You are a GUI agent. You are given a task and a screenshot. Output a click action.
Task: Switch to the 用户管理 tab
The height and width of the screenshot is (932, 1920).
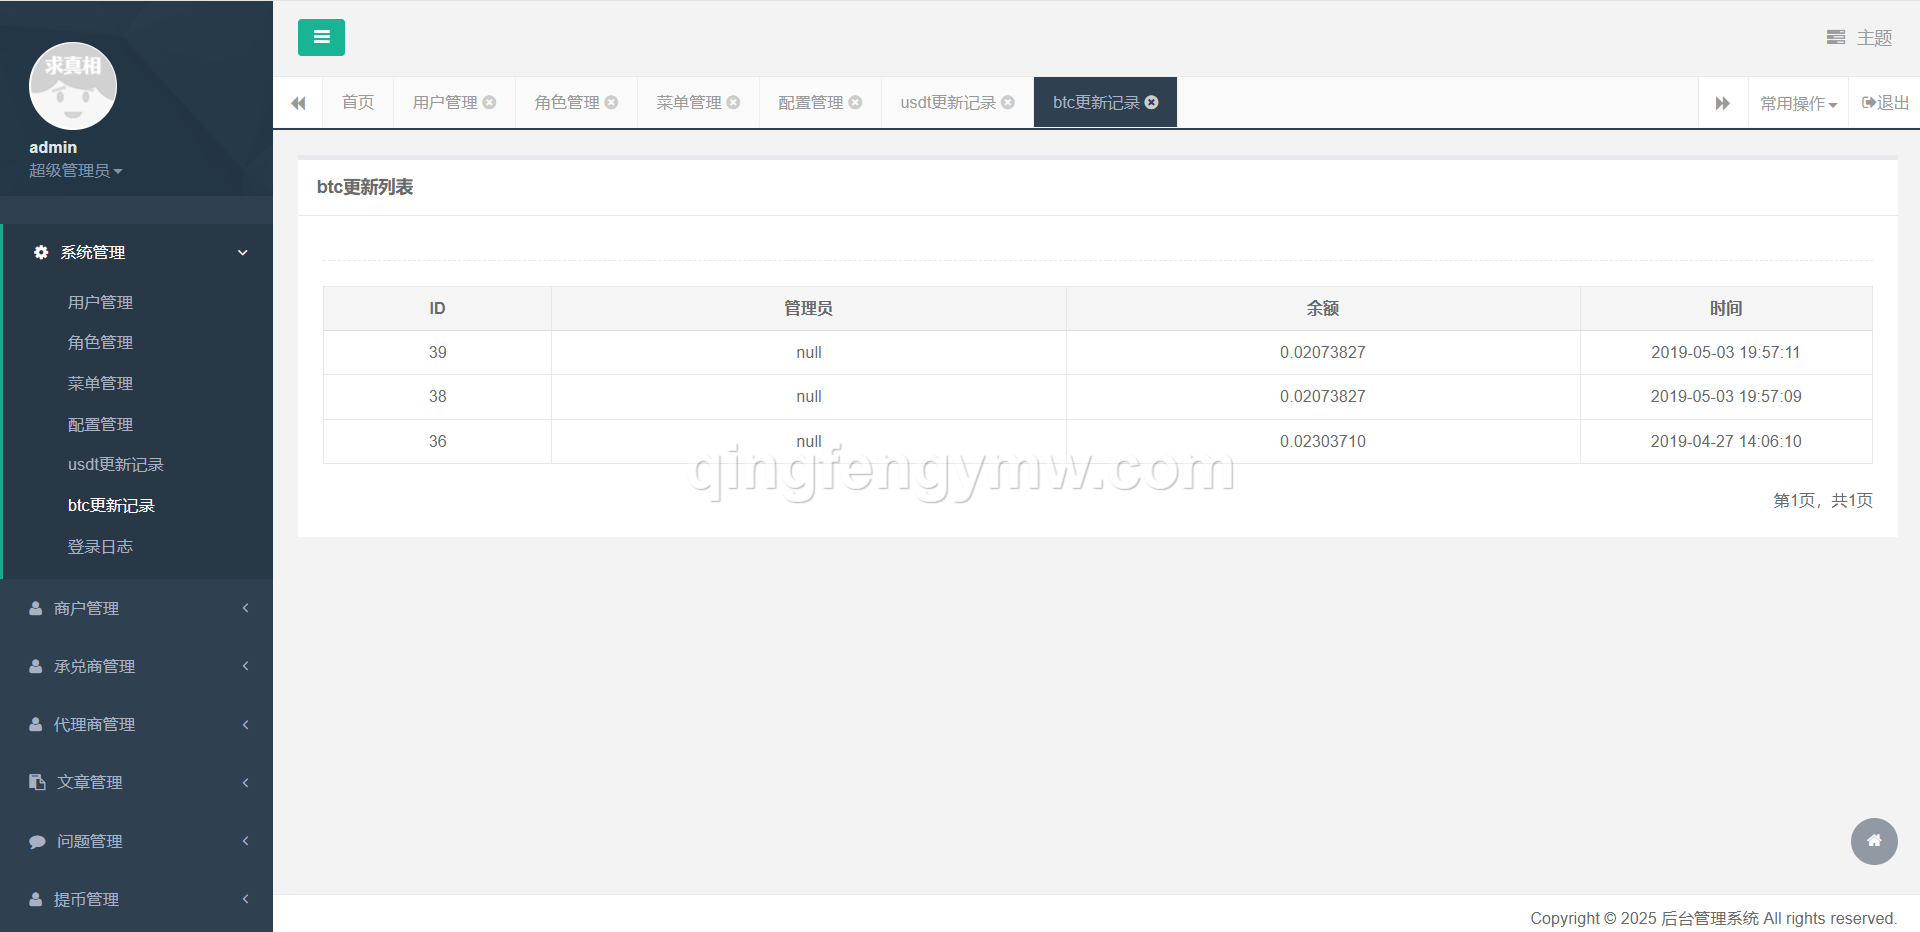[x=445, y=102]
